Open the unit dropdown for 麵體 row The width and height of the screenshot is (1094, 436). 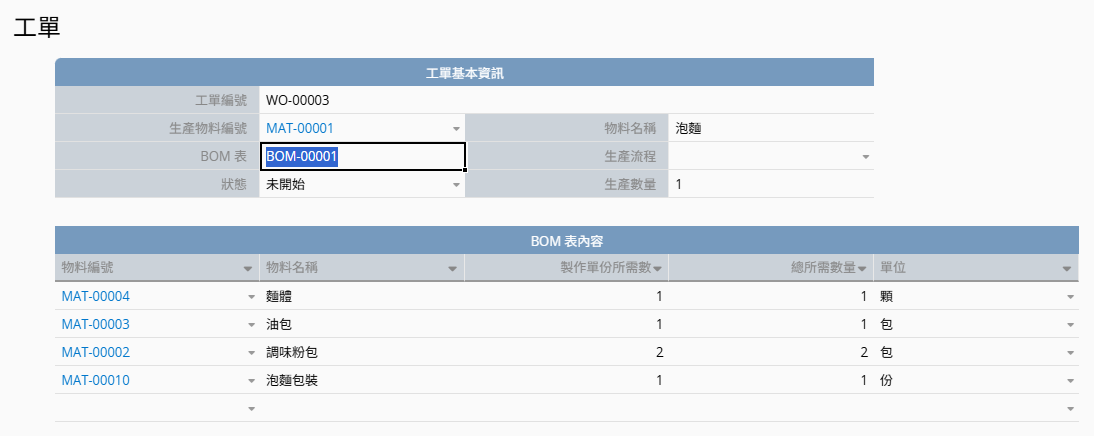1070,297
